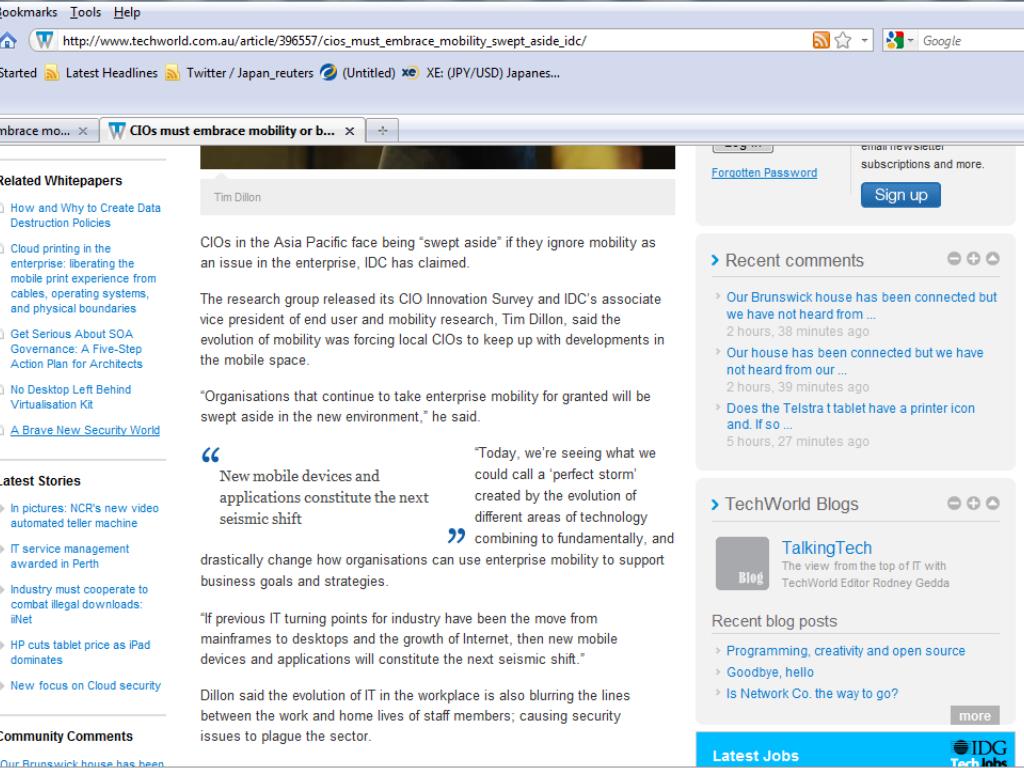The width and height of the screenshot is (1024, 768).
Task: Open the XE: (JPY/USD) bookmark
Action: (481, 73)
